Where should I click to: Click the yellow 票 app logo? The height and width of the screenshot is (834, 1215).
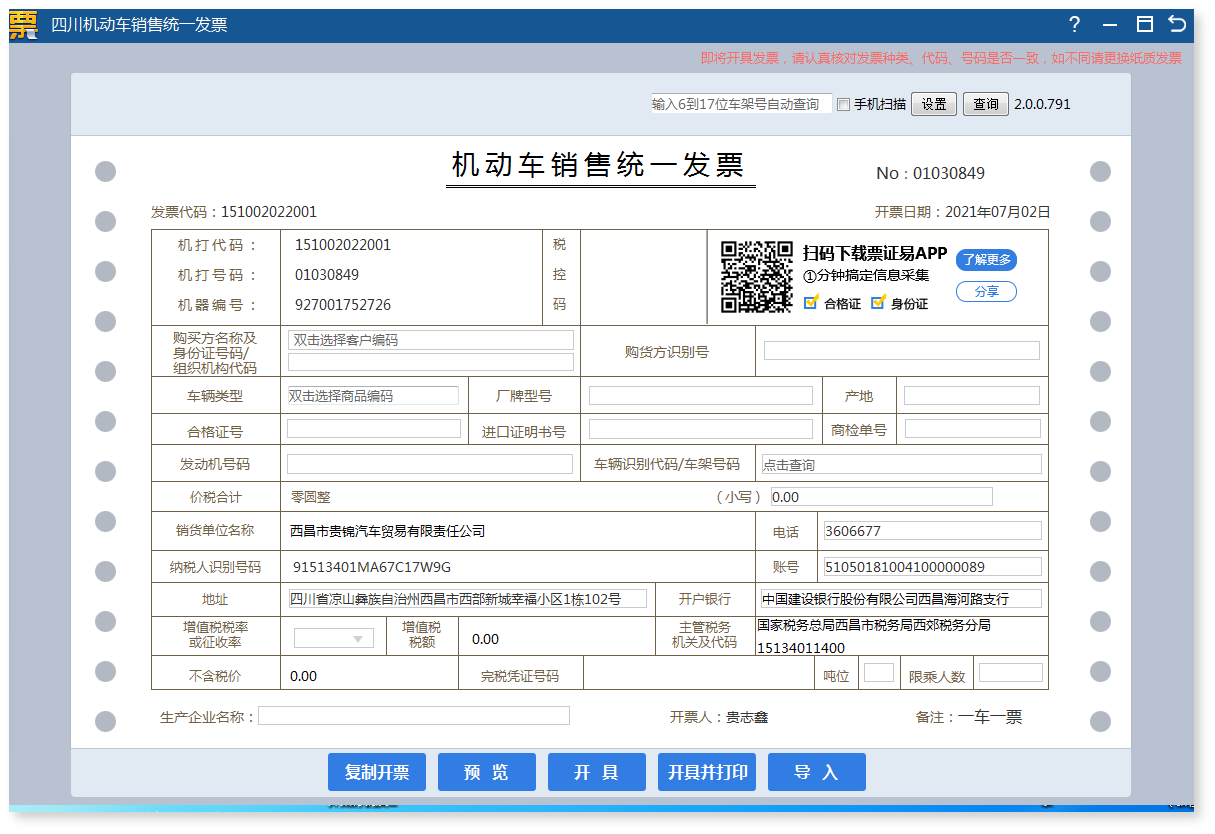tap(23, 25)
